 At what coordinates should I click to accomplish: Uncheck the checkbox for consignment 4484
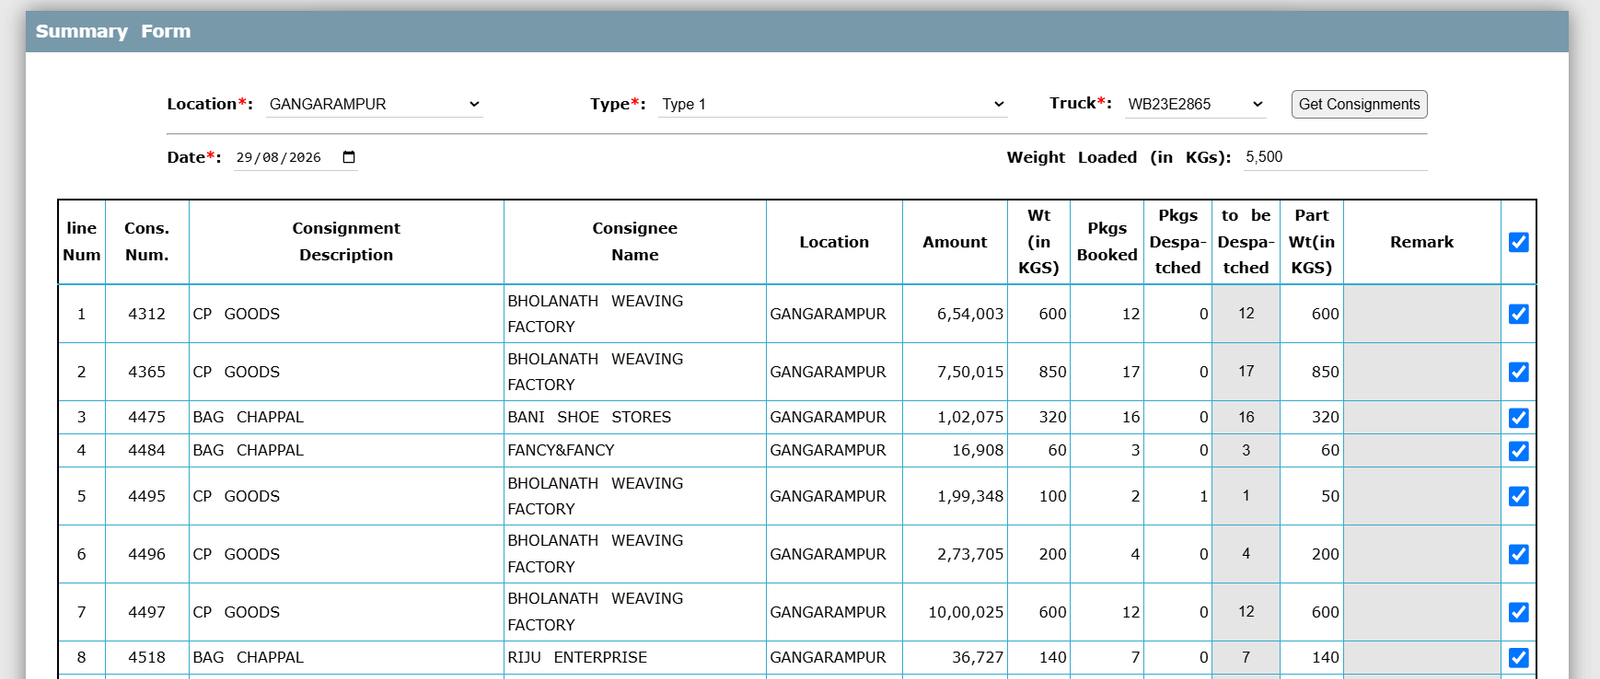1518,451
